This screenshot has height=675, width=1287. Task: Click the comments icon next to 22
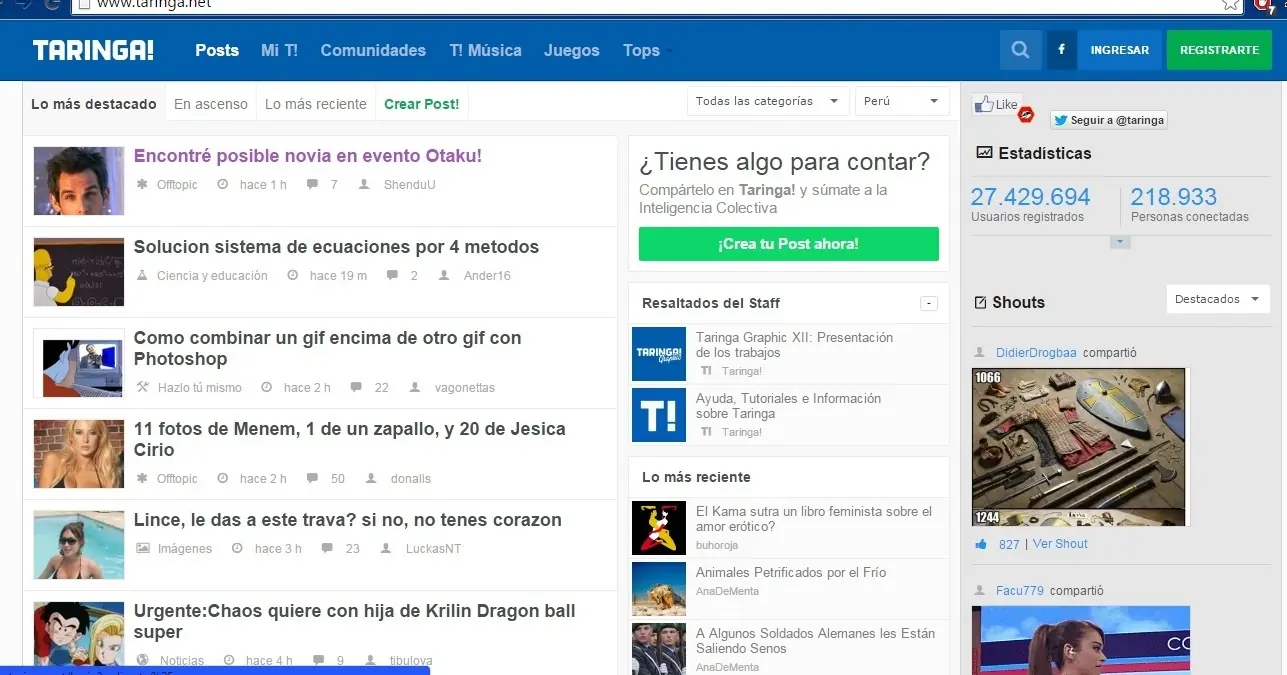click(356, 388)
